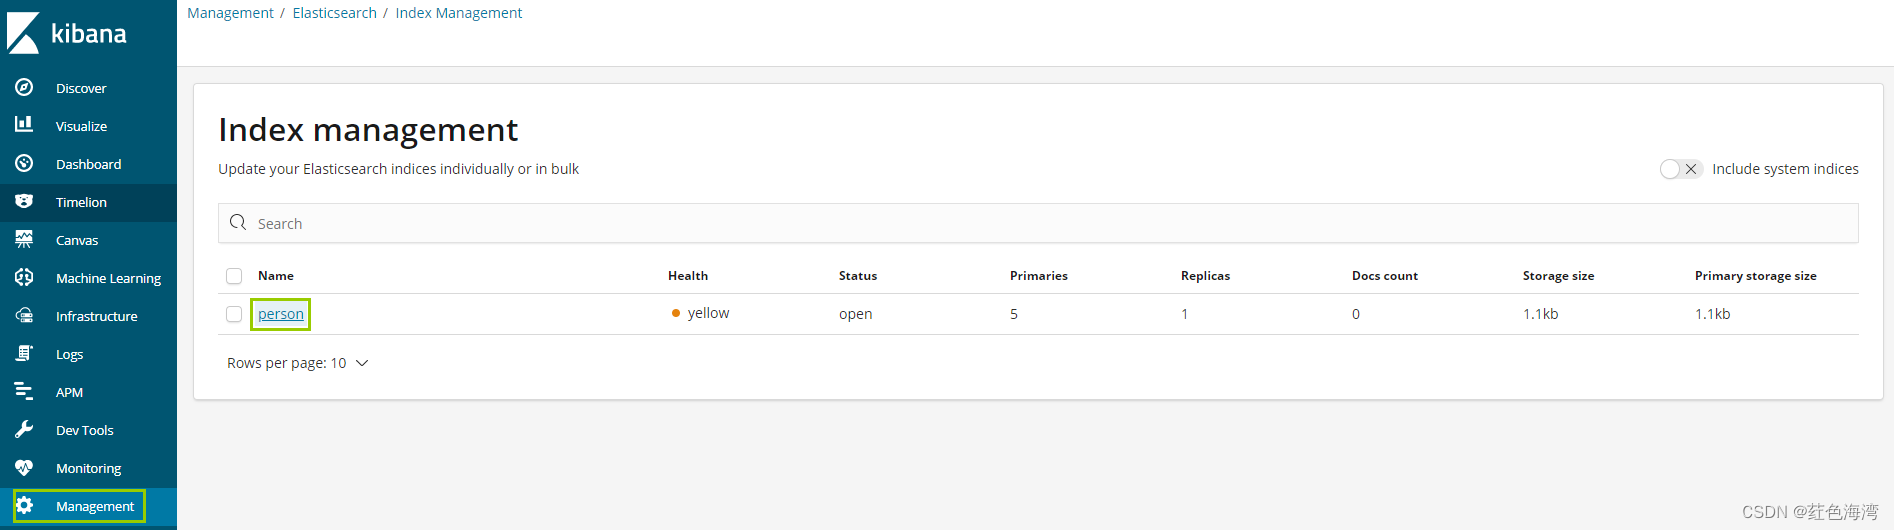Open Timelion via mask icon
This screenshot has width=1894, height=530.
pyautogui.click(x=24, y=201)
